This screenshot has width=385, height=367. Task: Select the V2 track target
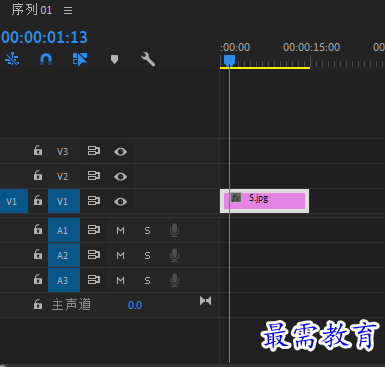(62, 176)
